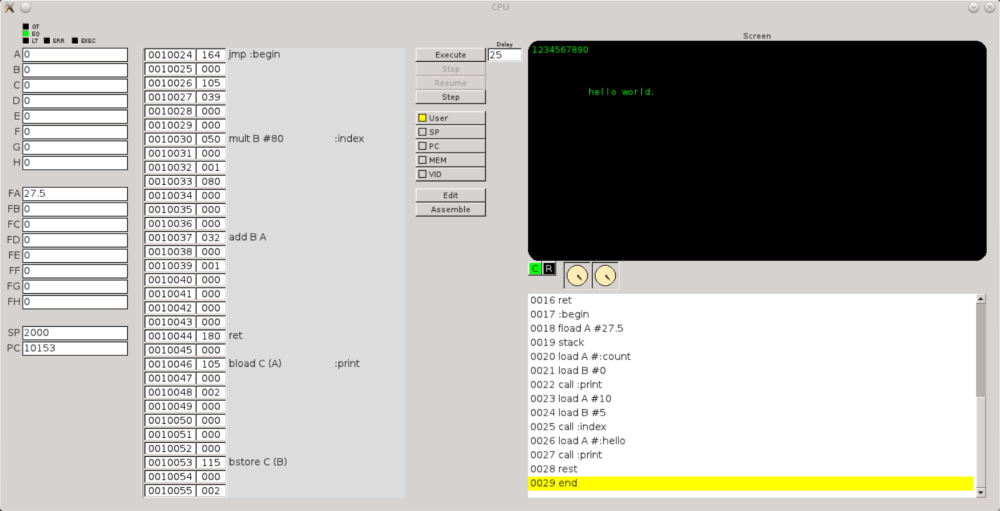This screenshot has height=511, width=1000.
Task: Click the register A field
Action: coord(75,54)
